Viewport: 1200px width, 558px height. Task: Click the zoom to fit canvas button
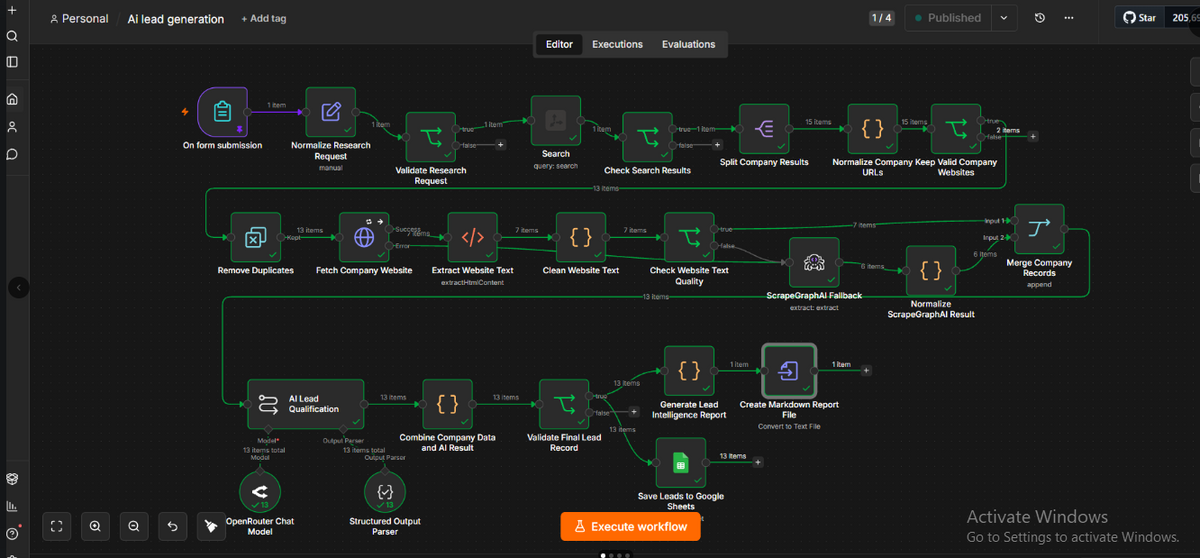coord(57,525)
